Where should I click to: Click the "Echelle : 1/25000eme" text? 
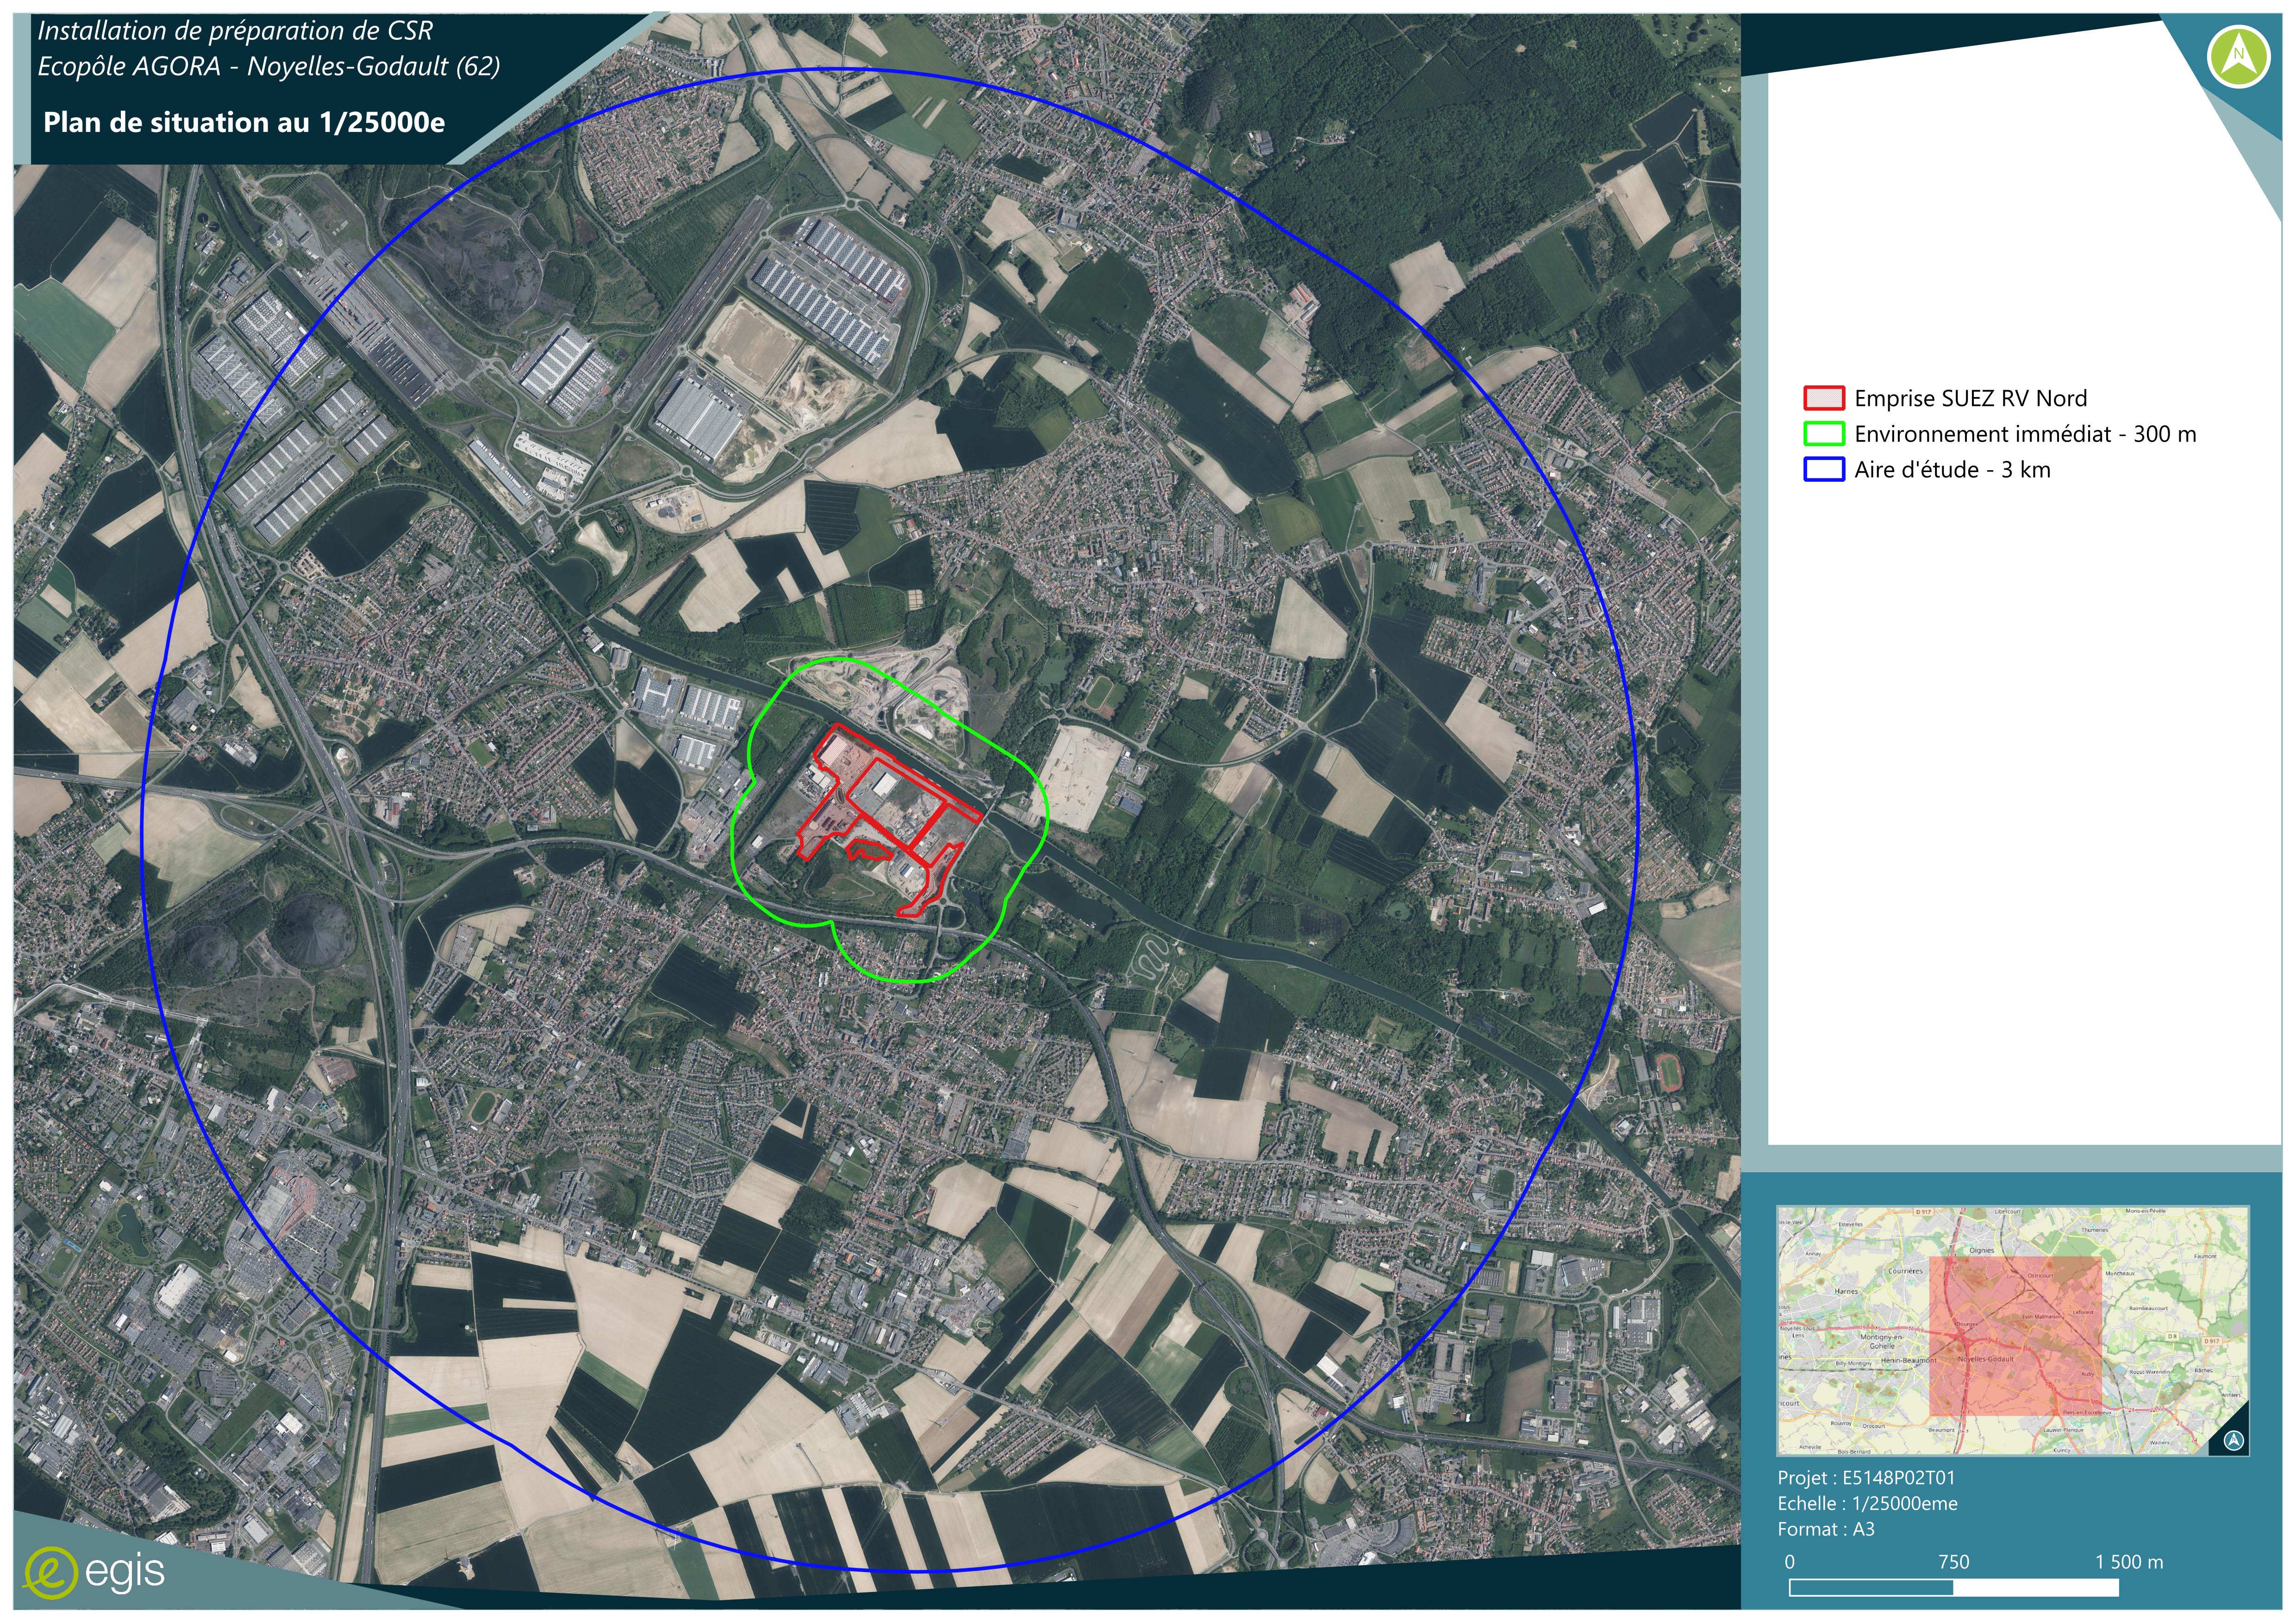(x=1867, y=1504)
